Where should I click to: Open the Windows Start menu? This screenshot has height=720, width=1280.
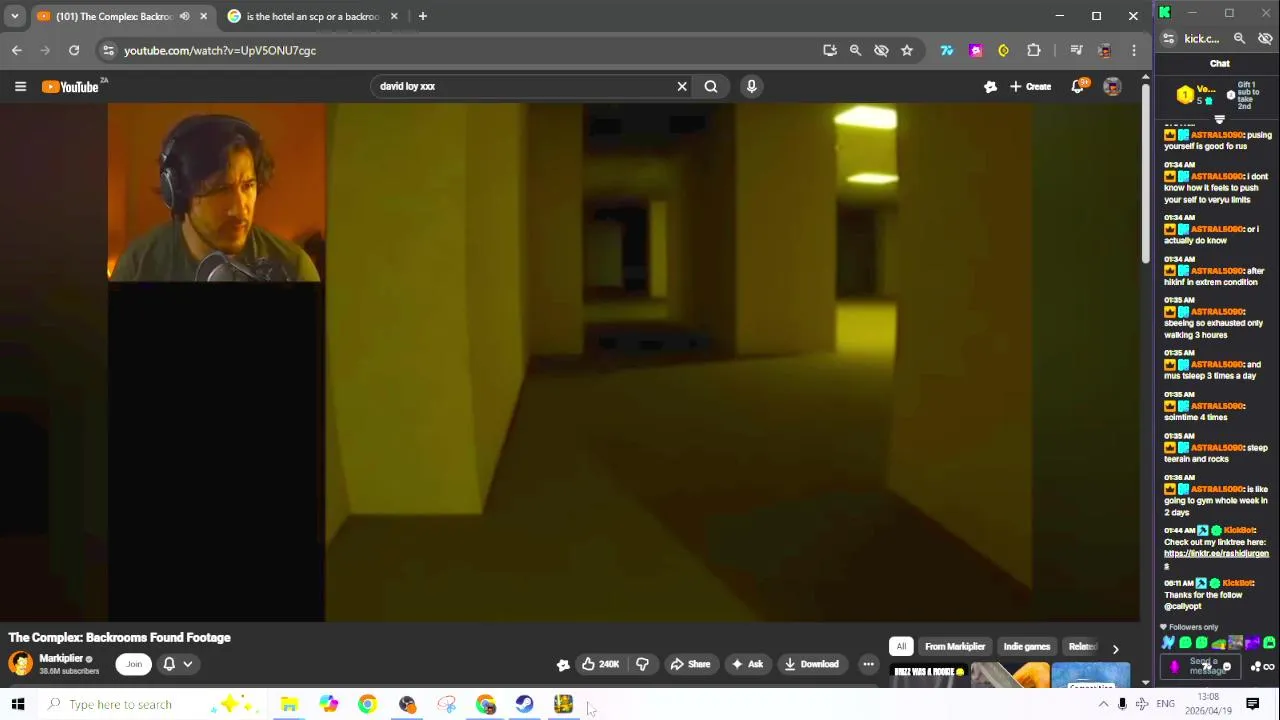click(18, 704)
